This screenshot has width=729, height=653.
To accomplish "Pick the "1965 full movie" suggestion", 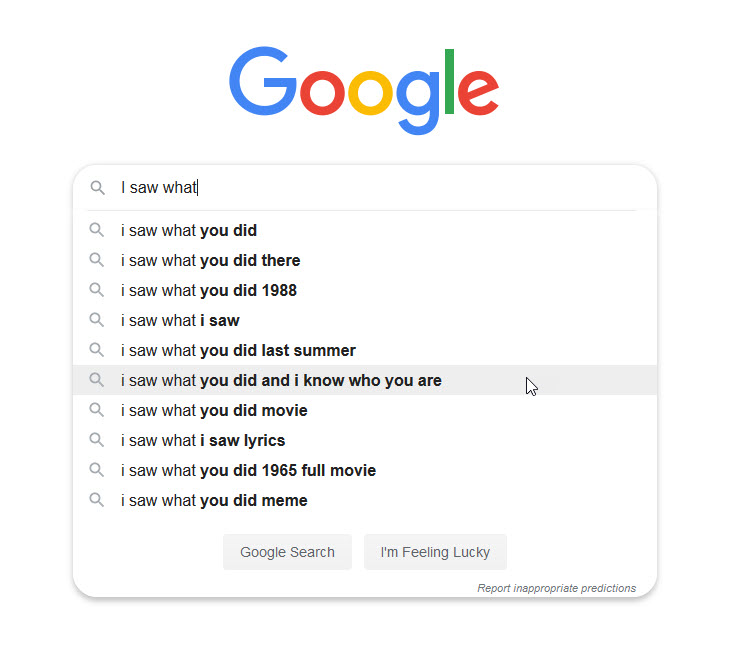I will (248, 470).
